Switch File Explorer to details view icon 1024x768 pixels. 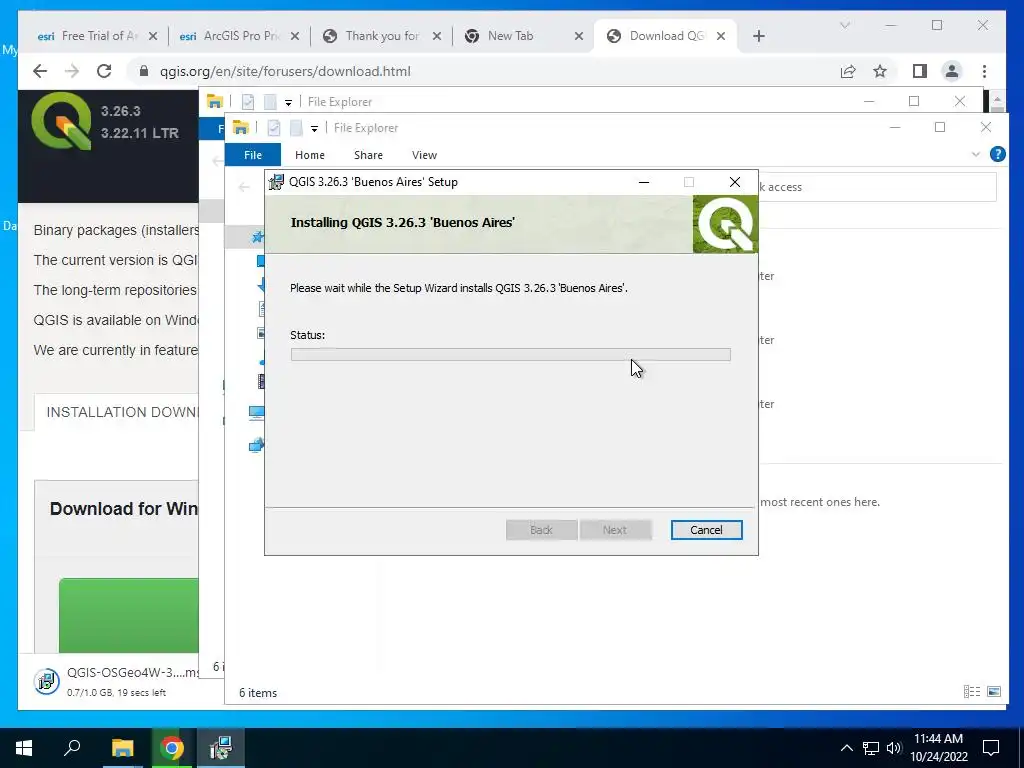972,692
